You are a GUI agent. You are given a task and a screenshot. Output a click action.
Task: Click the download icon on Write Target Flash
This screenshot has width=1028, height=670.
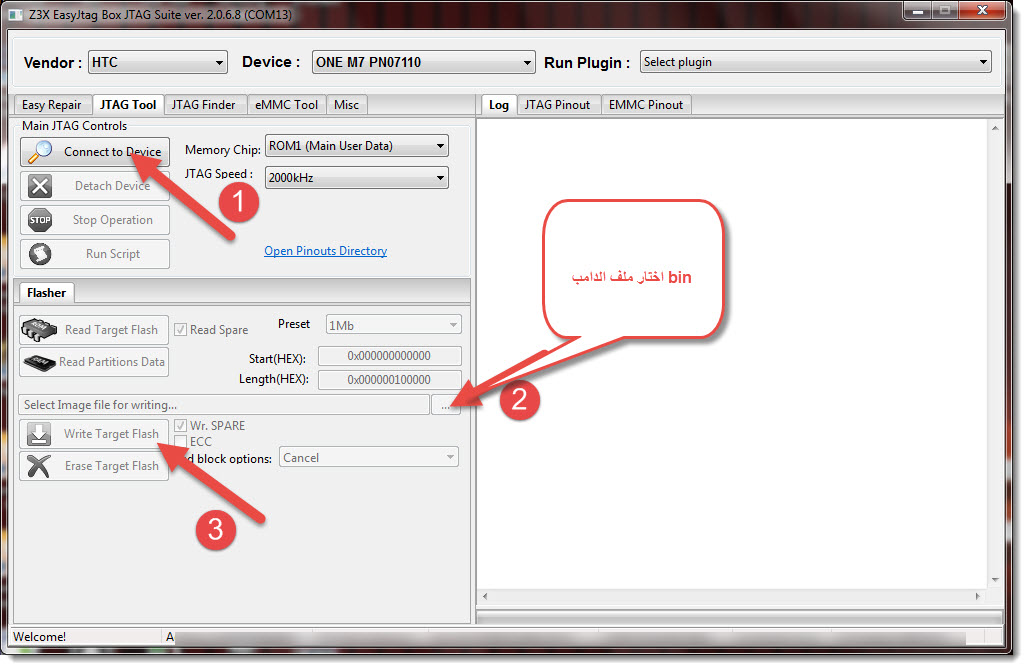tap(39, 434)
